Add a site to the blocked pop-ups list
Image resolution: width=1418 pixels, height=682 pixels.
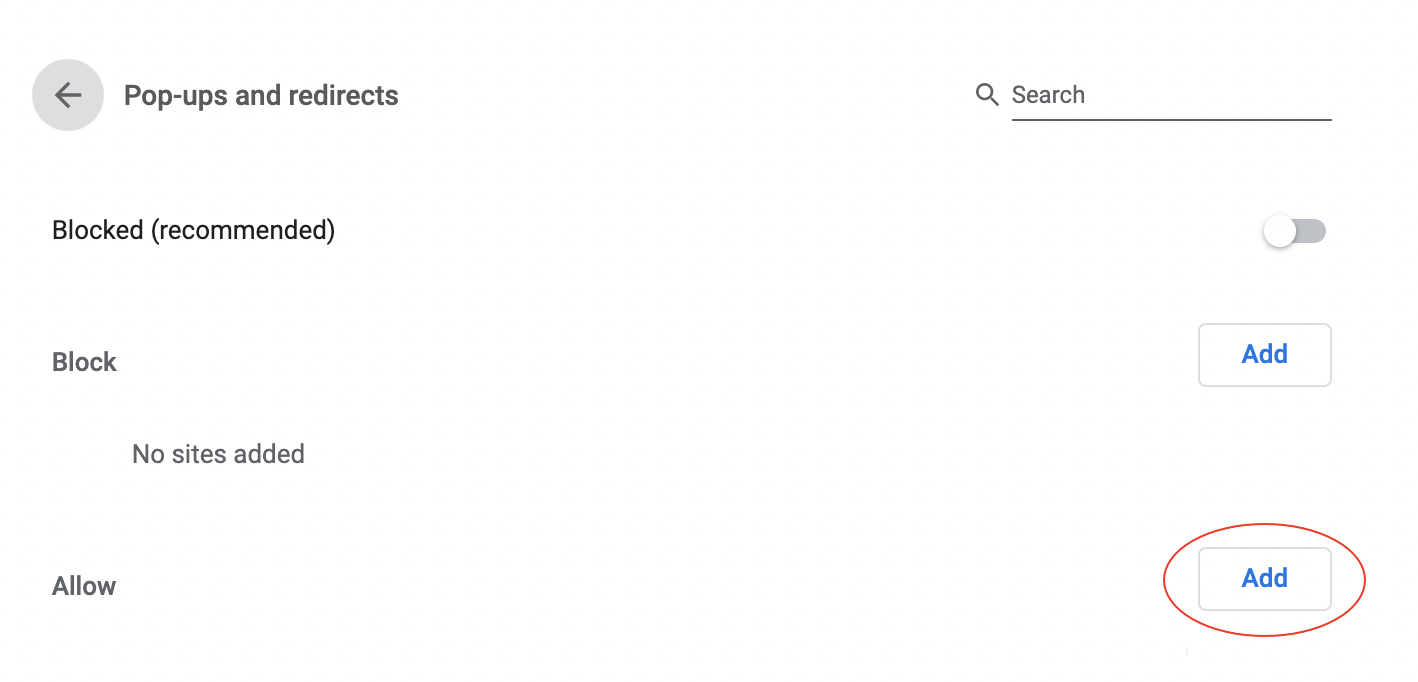click(1264, 354)
